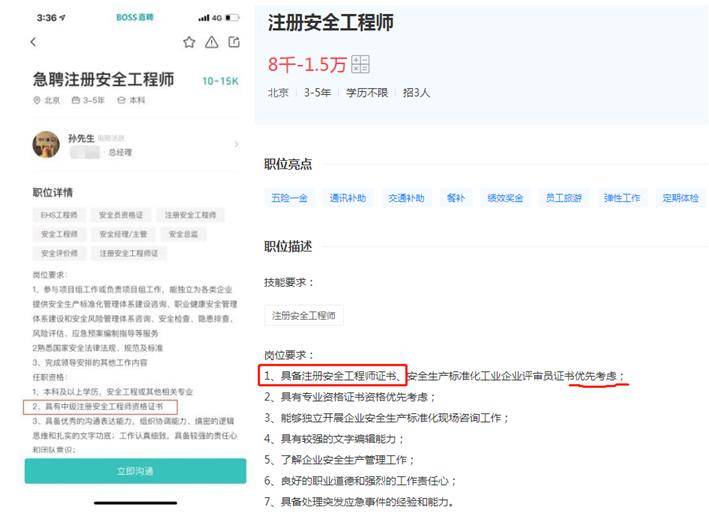Viewport: 709px width, 523px height.
Task: Expand recruiter profile chevron
Action: click(236, 144)
